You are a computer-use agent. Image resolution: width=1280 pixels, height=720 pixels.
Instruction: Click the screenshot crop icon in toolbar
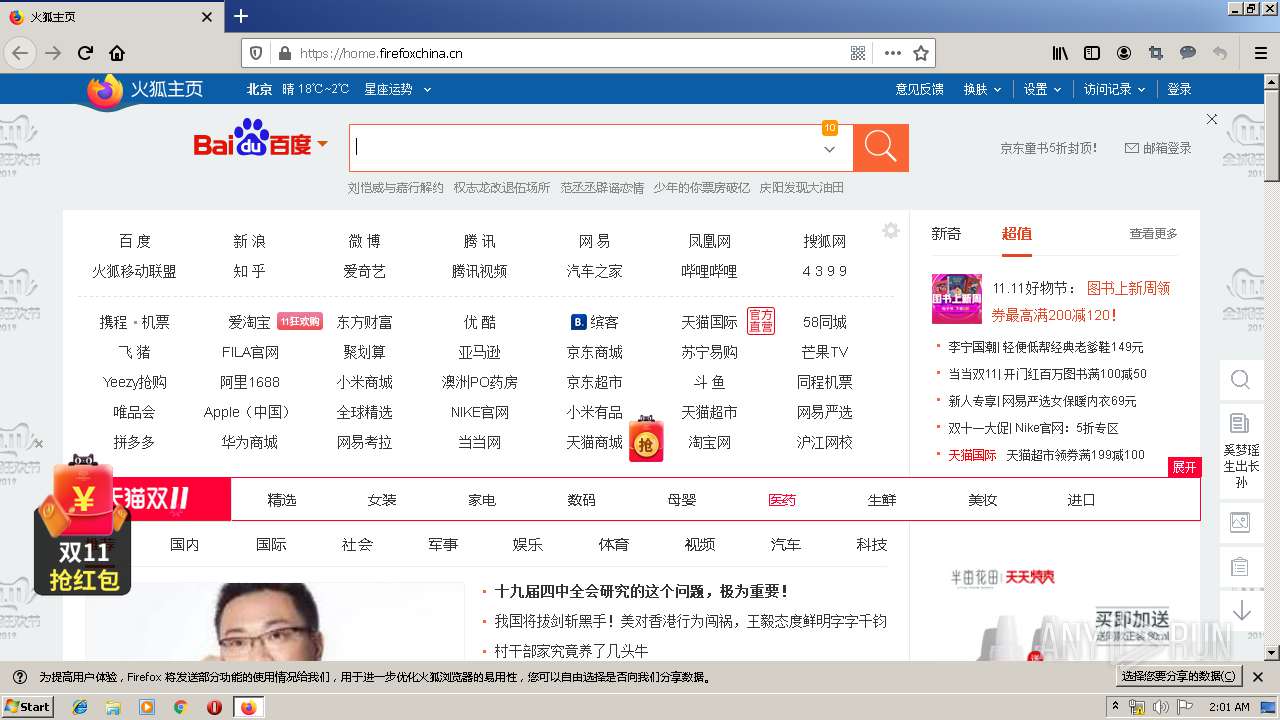[x=1156, y=53]
